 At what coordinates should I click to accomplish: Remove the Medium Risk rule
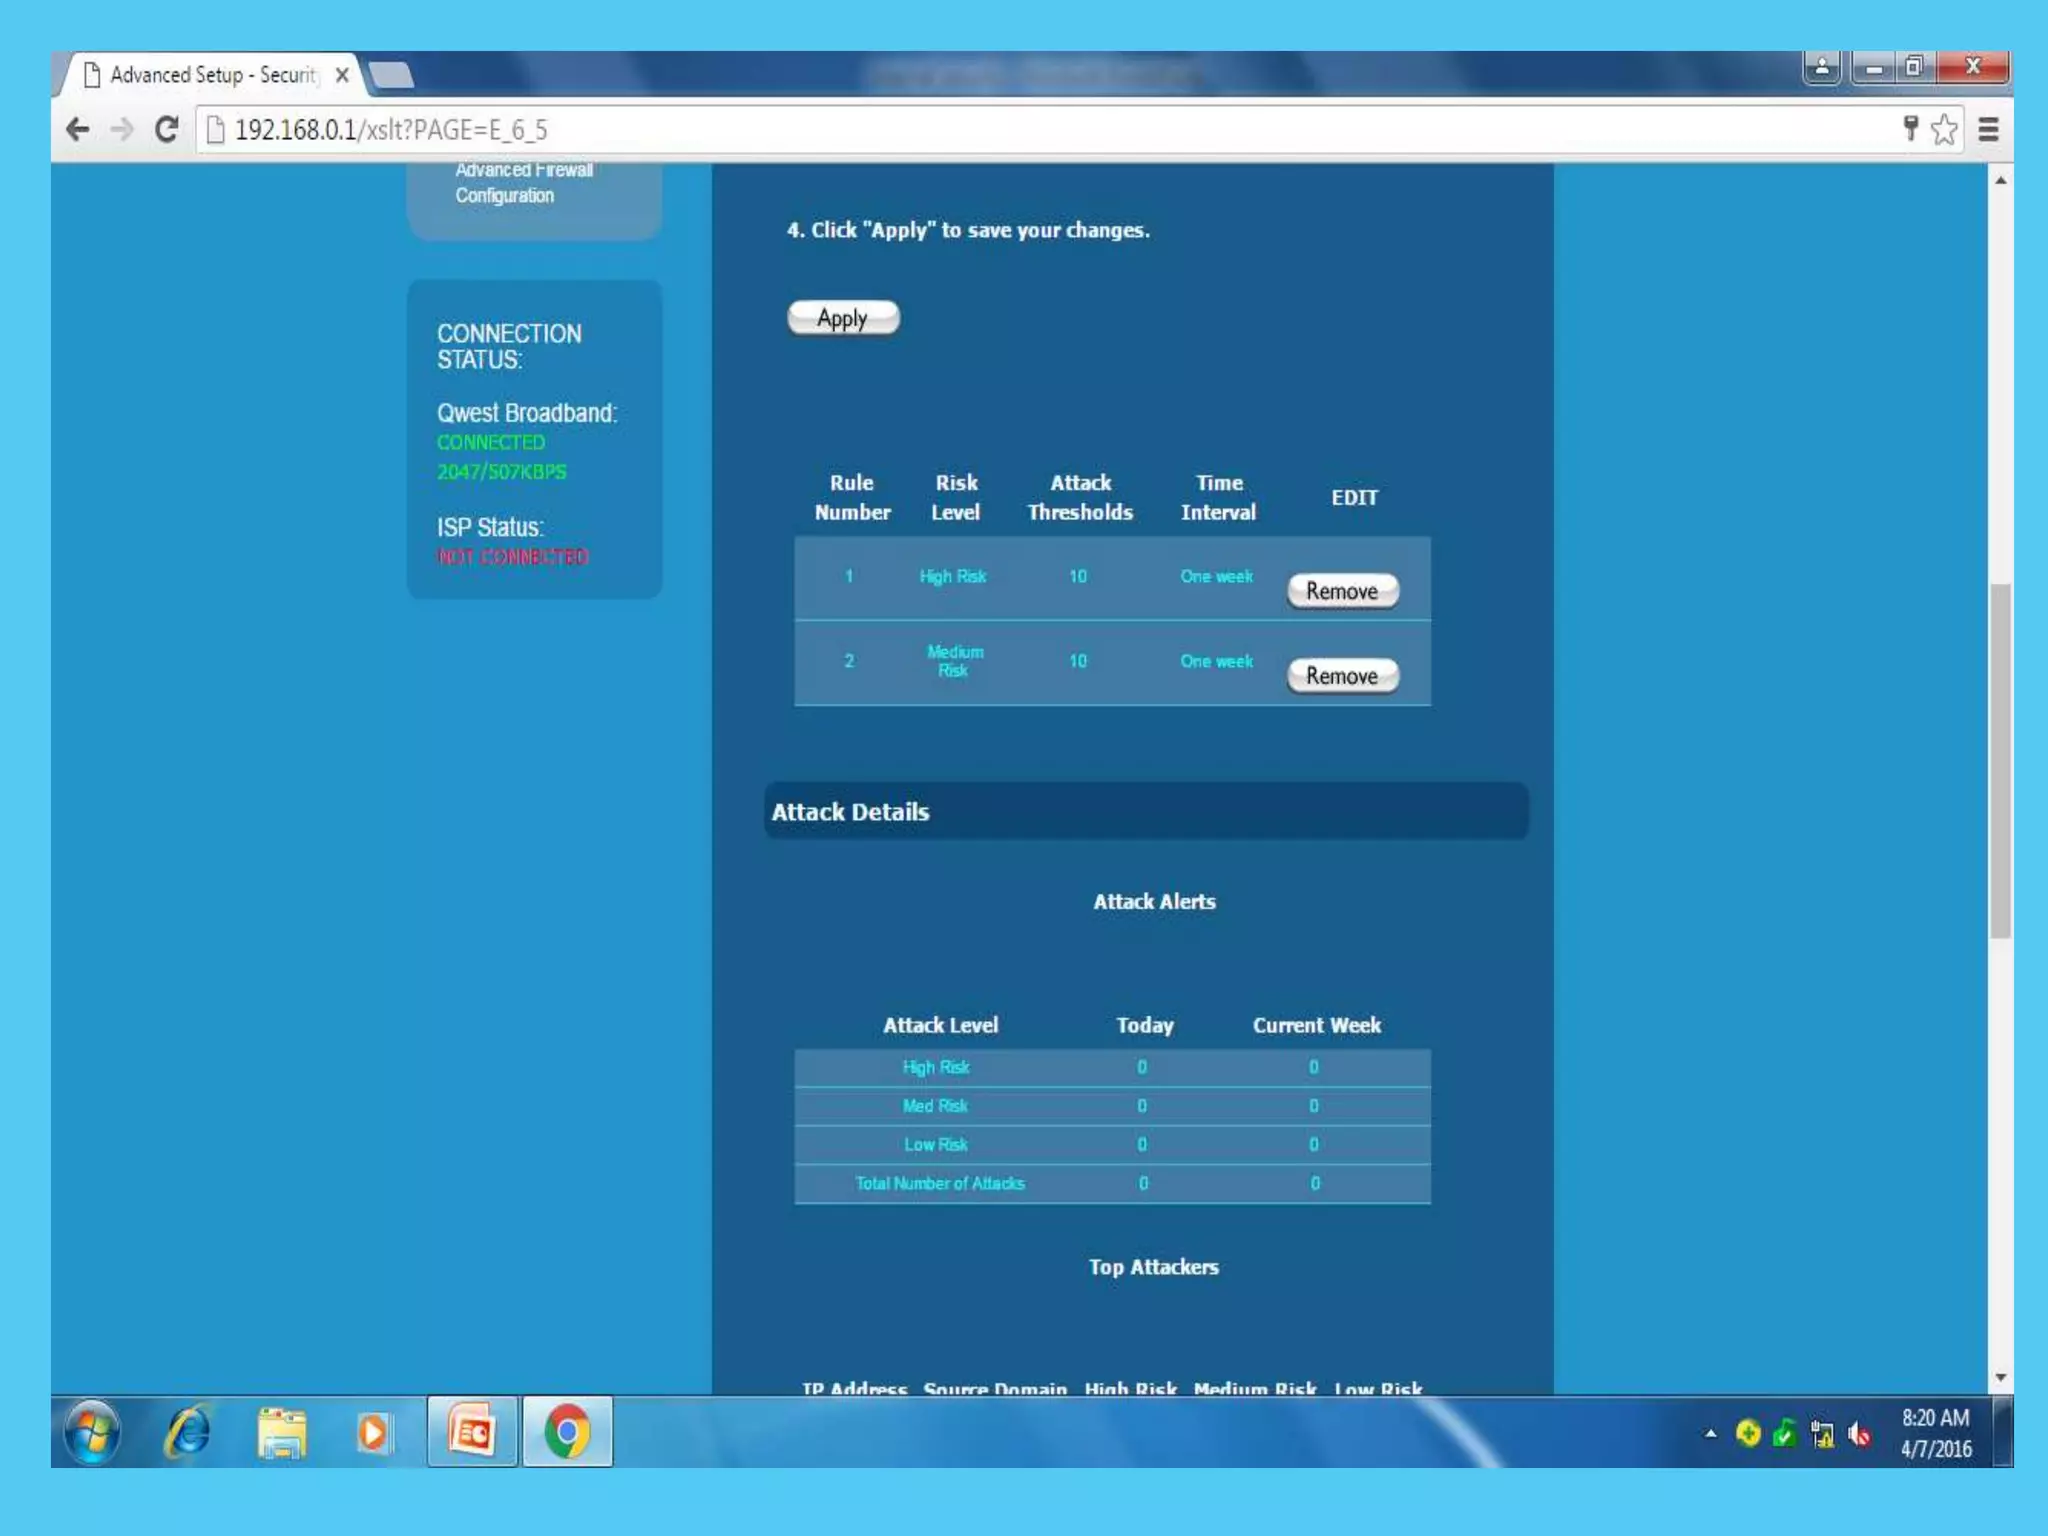(x=1342, y=676)
